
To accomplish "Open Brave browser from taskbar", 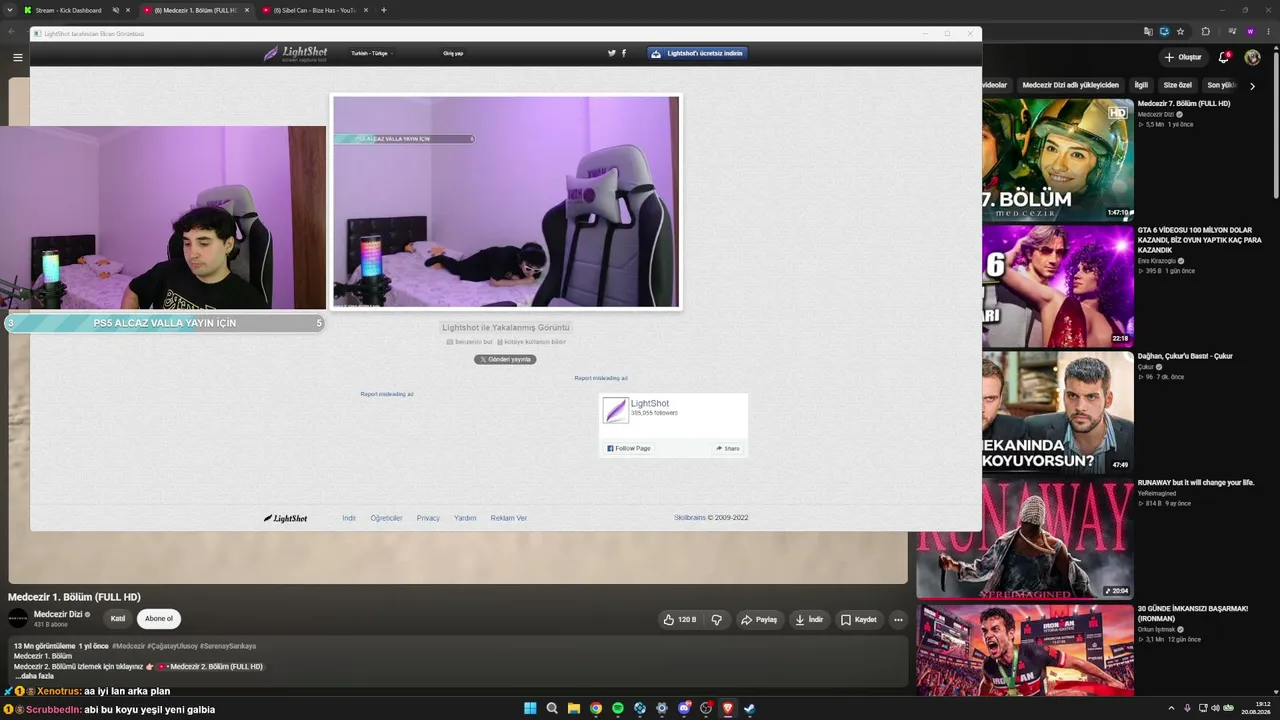I will 728,708.
